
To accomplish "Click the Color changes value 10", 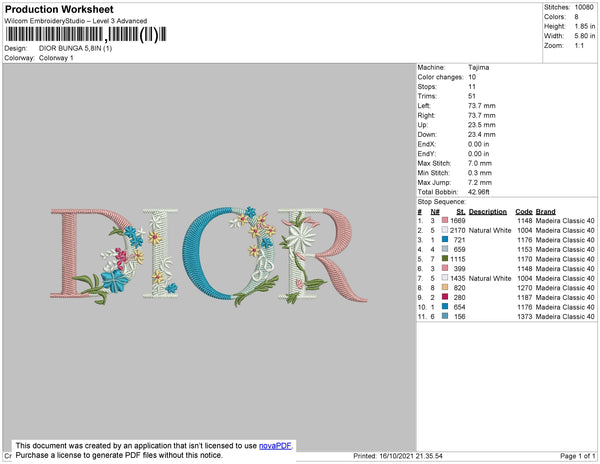I will (x=472, y=77).
